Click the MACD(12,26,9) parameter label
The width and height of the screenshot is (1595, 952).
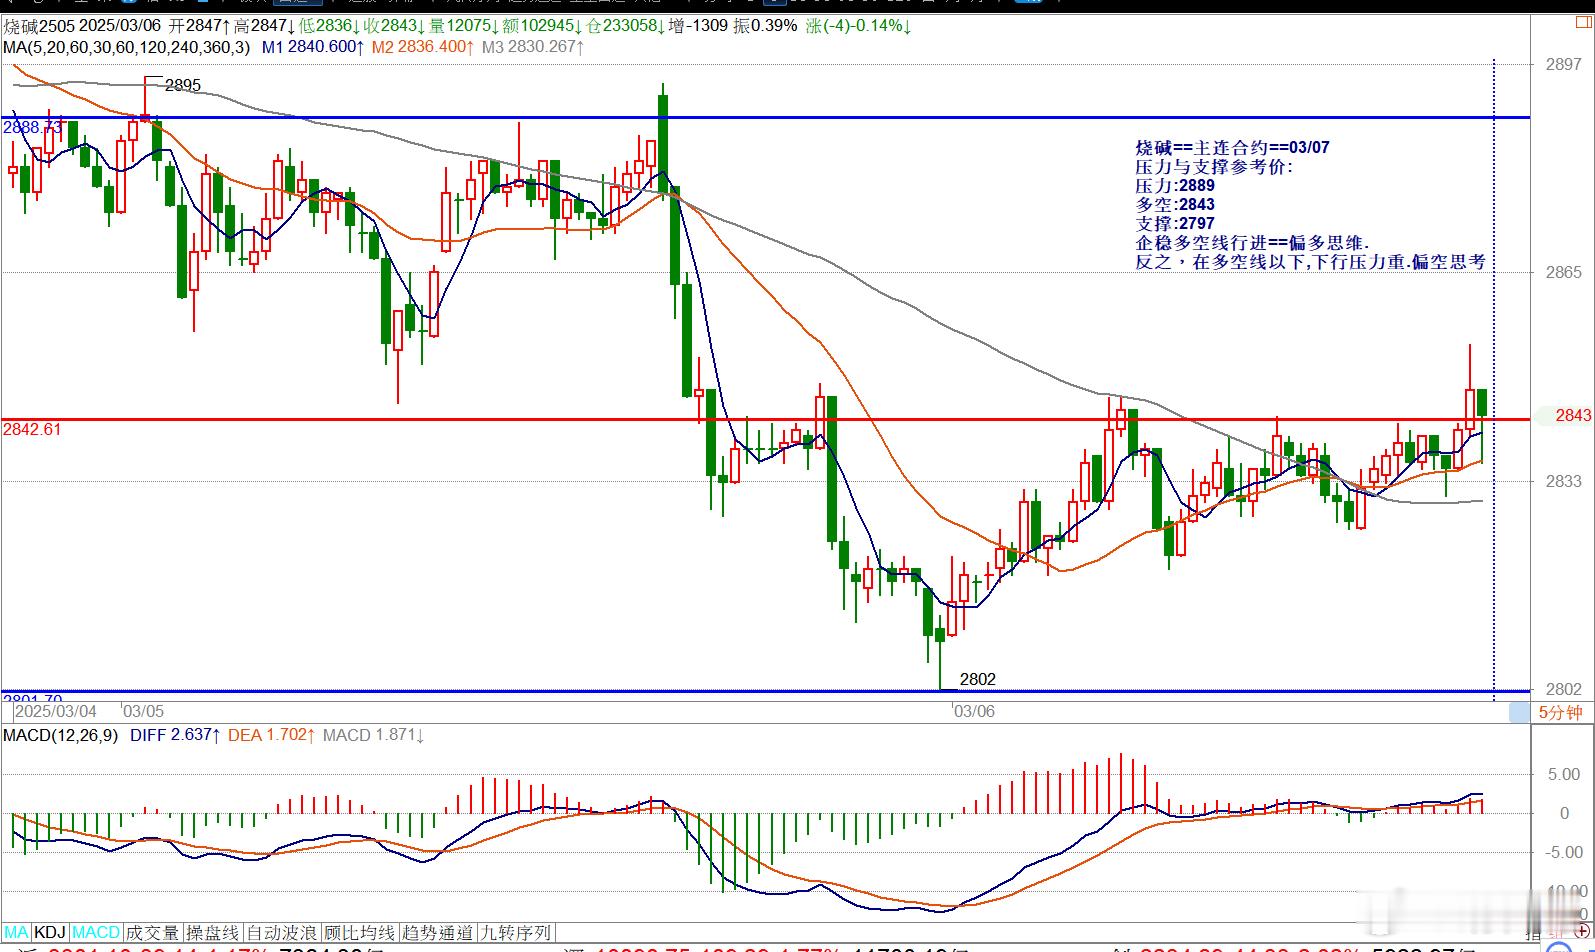(61, 735)
